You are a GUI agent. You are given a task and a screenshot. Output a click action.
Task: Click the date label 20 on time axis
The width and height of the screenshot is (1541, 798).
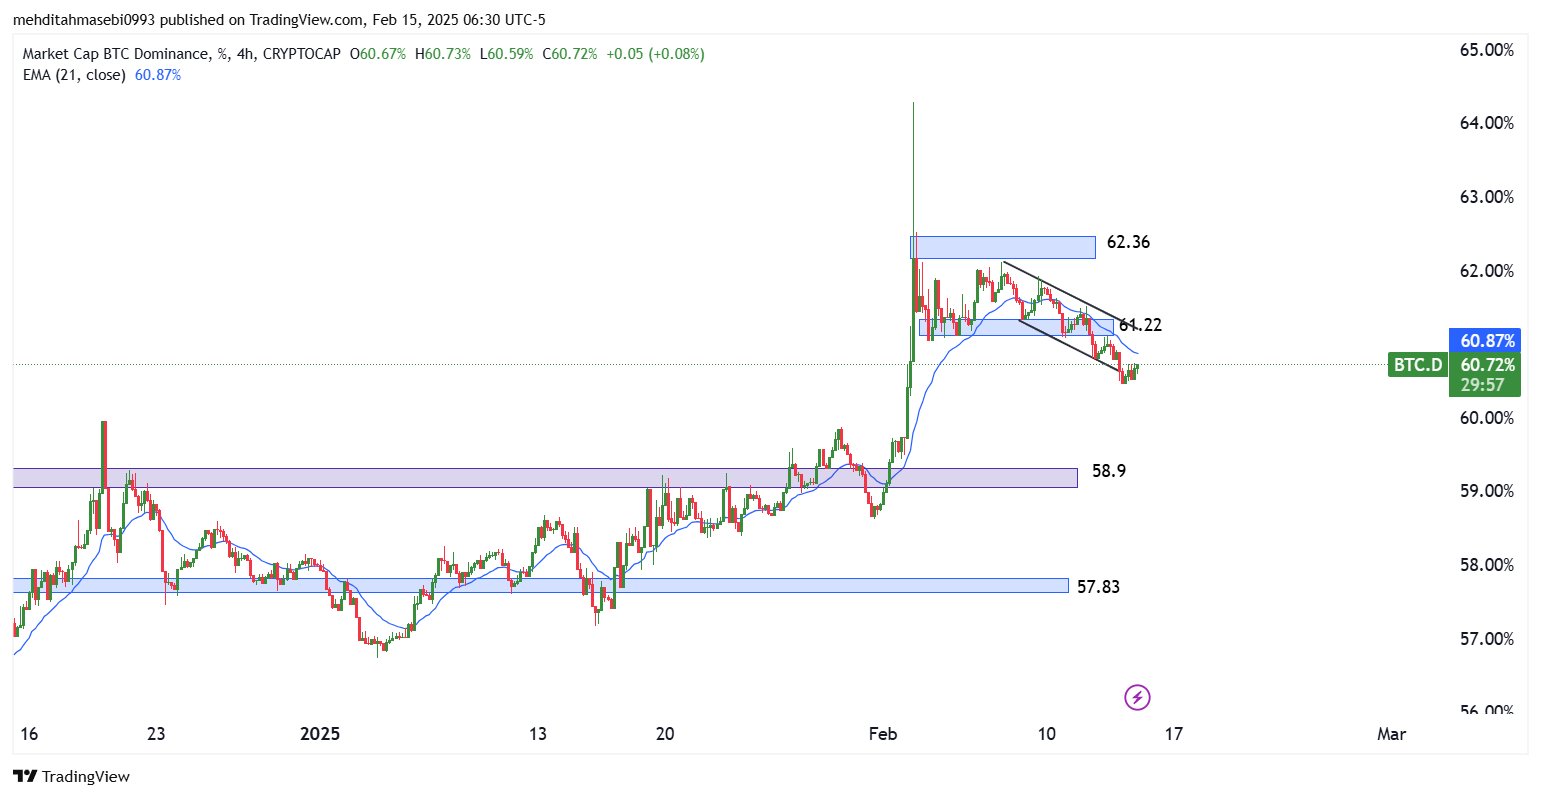coord(665,734)
